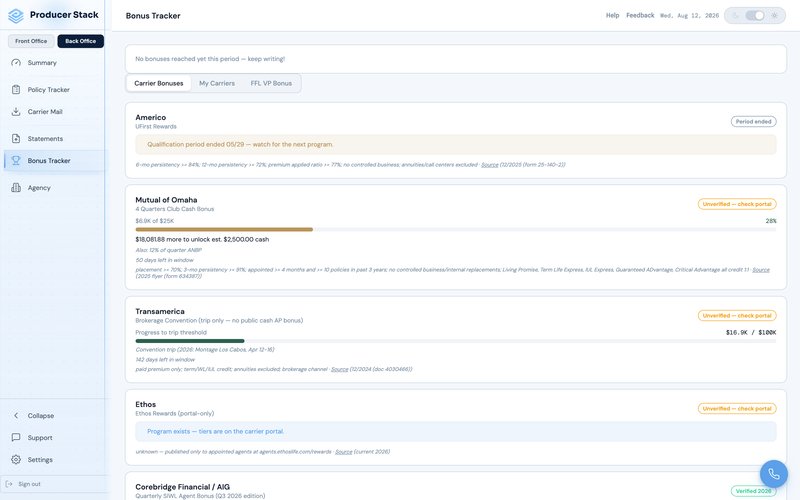Click the sun icon for light mode
Screen dimensions: 800x500
point(774,15)
